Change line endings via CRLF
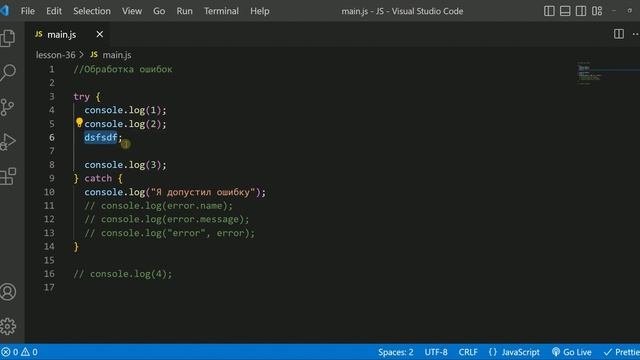Image resolution: width=640 pixels, height=360 pixels. point(468,352)
